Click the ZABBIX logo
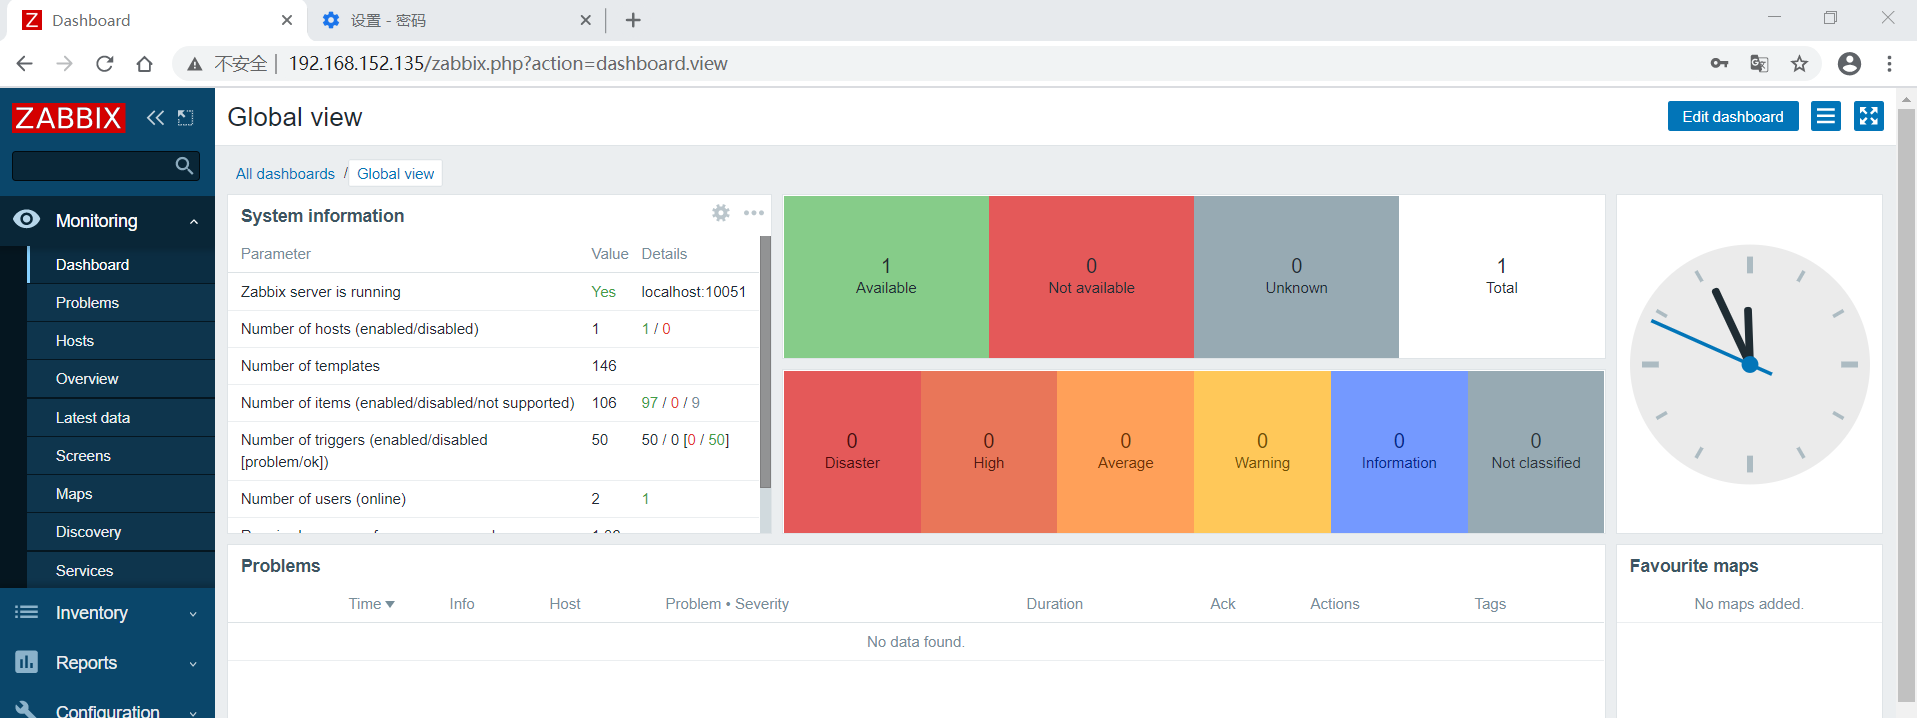The height and width of the screenshot is (718, 1917). tap(68, 118)
